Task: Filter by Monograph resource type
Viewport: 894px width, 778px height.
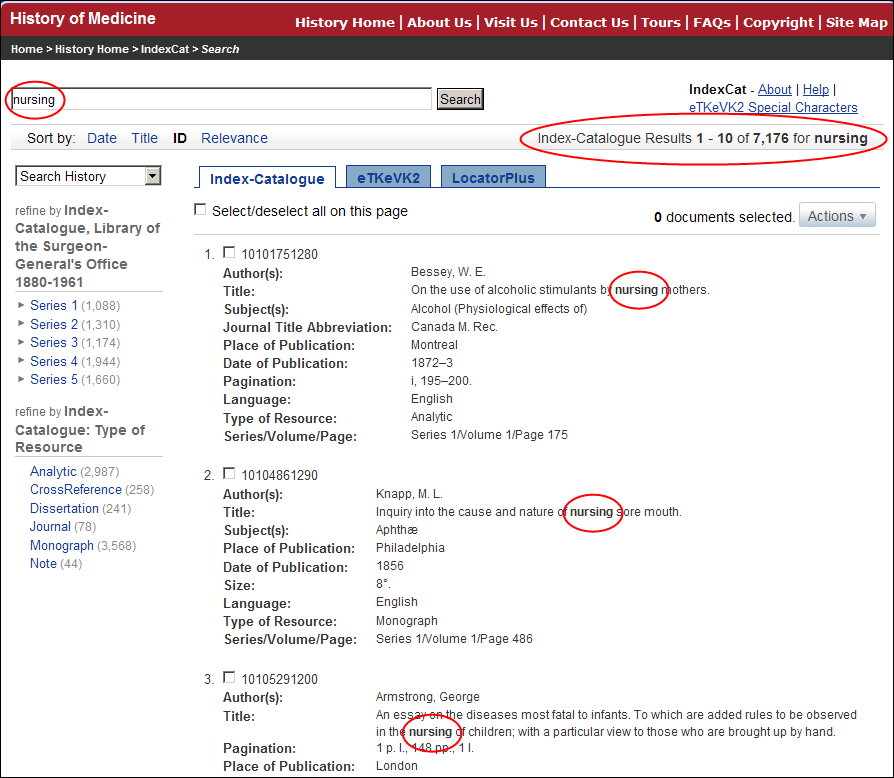Action: pos(62,545)
